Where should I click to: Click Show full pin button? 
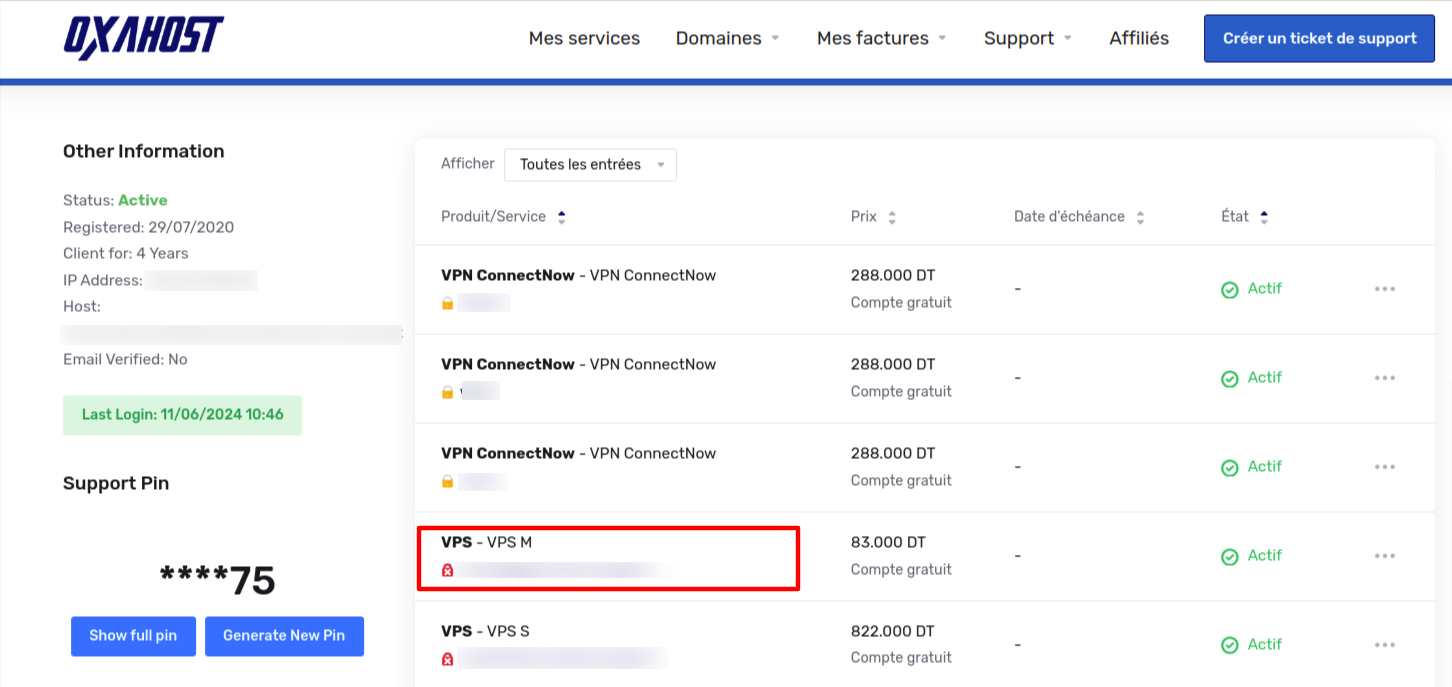pyautogui.click(x=133, y=636)
